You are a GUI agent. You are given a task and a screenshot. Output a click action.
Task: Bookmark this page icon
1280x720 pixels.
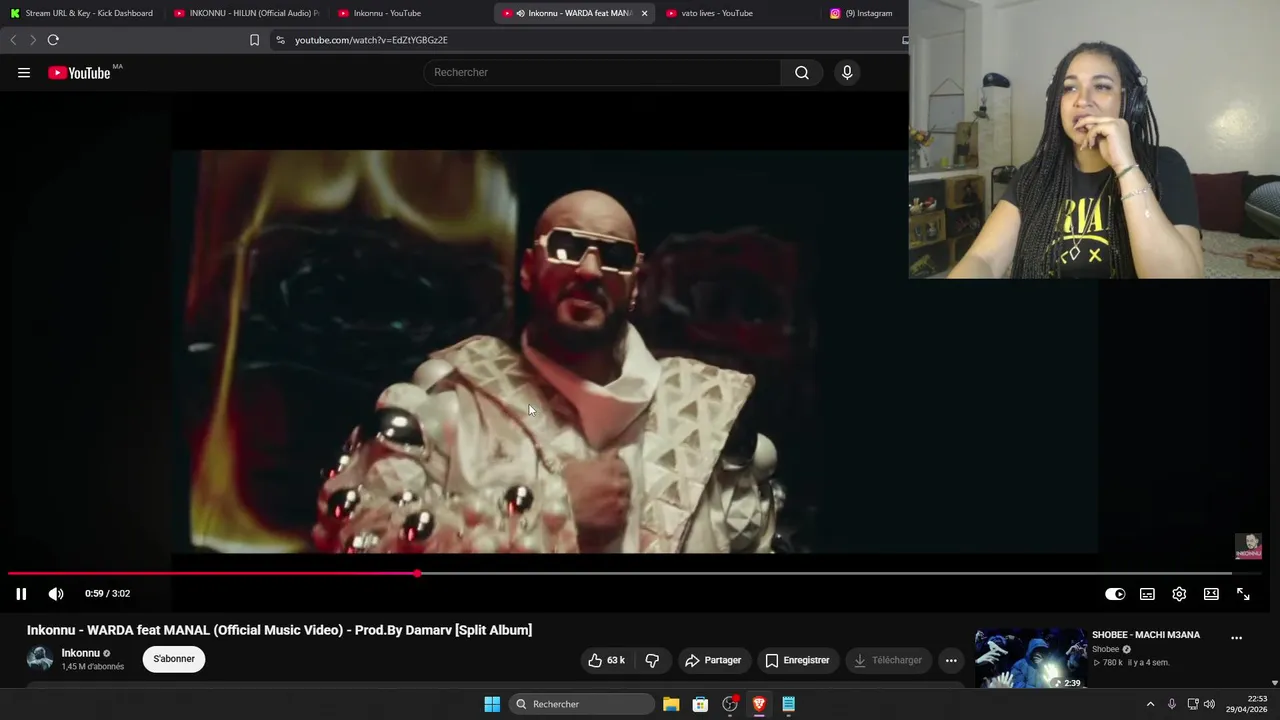pyautogui.click(x=254, y=40)
